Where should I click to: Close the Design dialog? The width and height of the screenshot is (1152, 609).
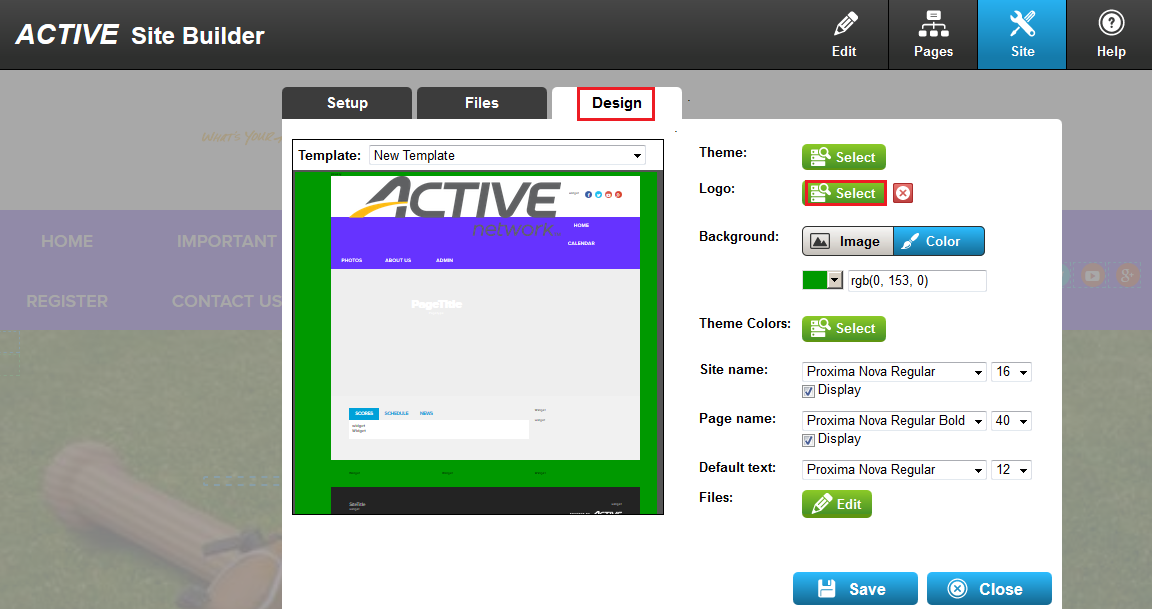[x=989, y=589]
